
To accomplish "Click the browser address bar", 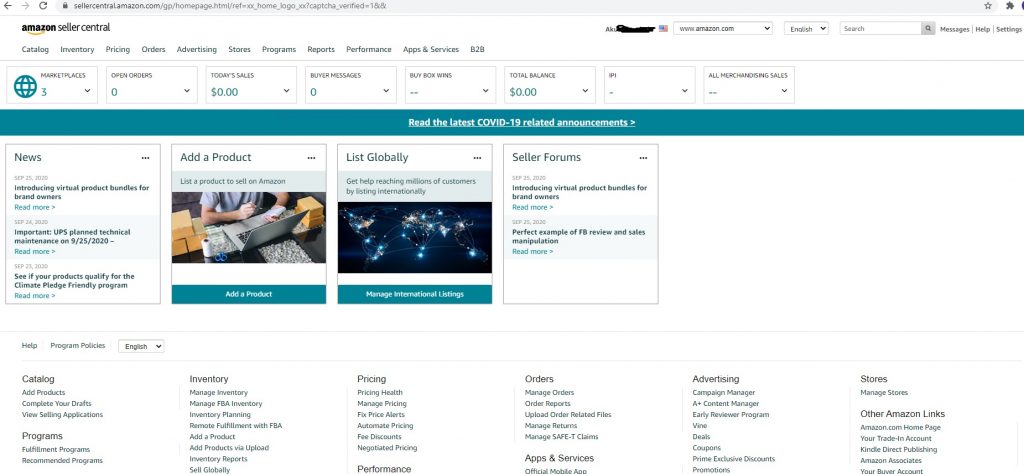I will click(516, 5).
